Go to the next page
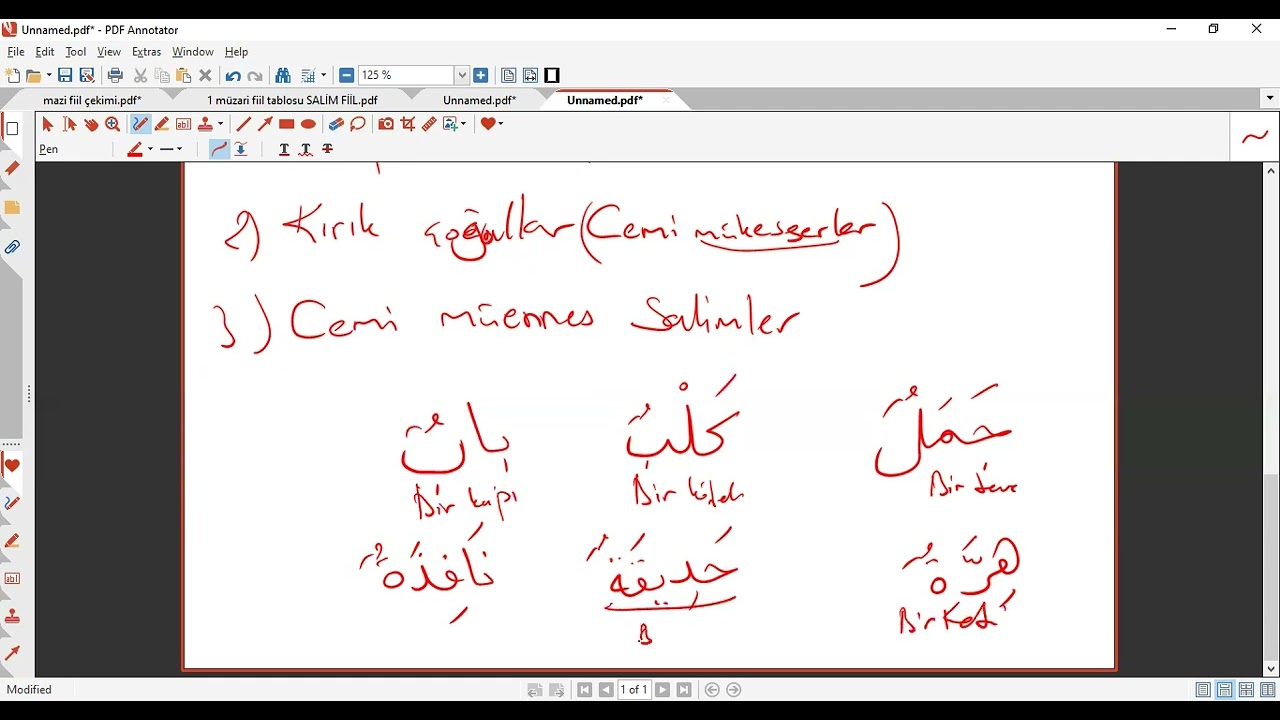The width and height of the screenshot is (1280, 720). (x=662, y=690)
